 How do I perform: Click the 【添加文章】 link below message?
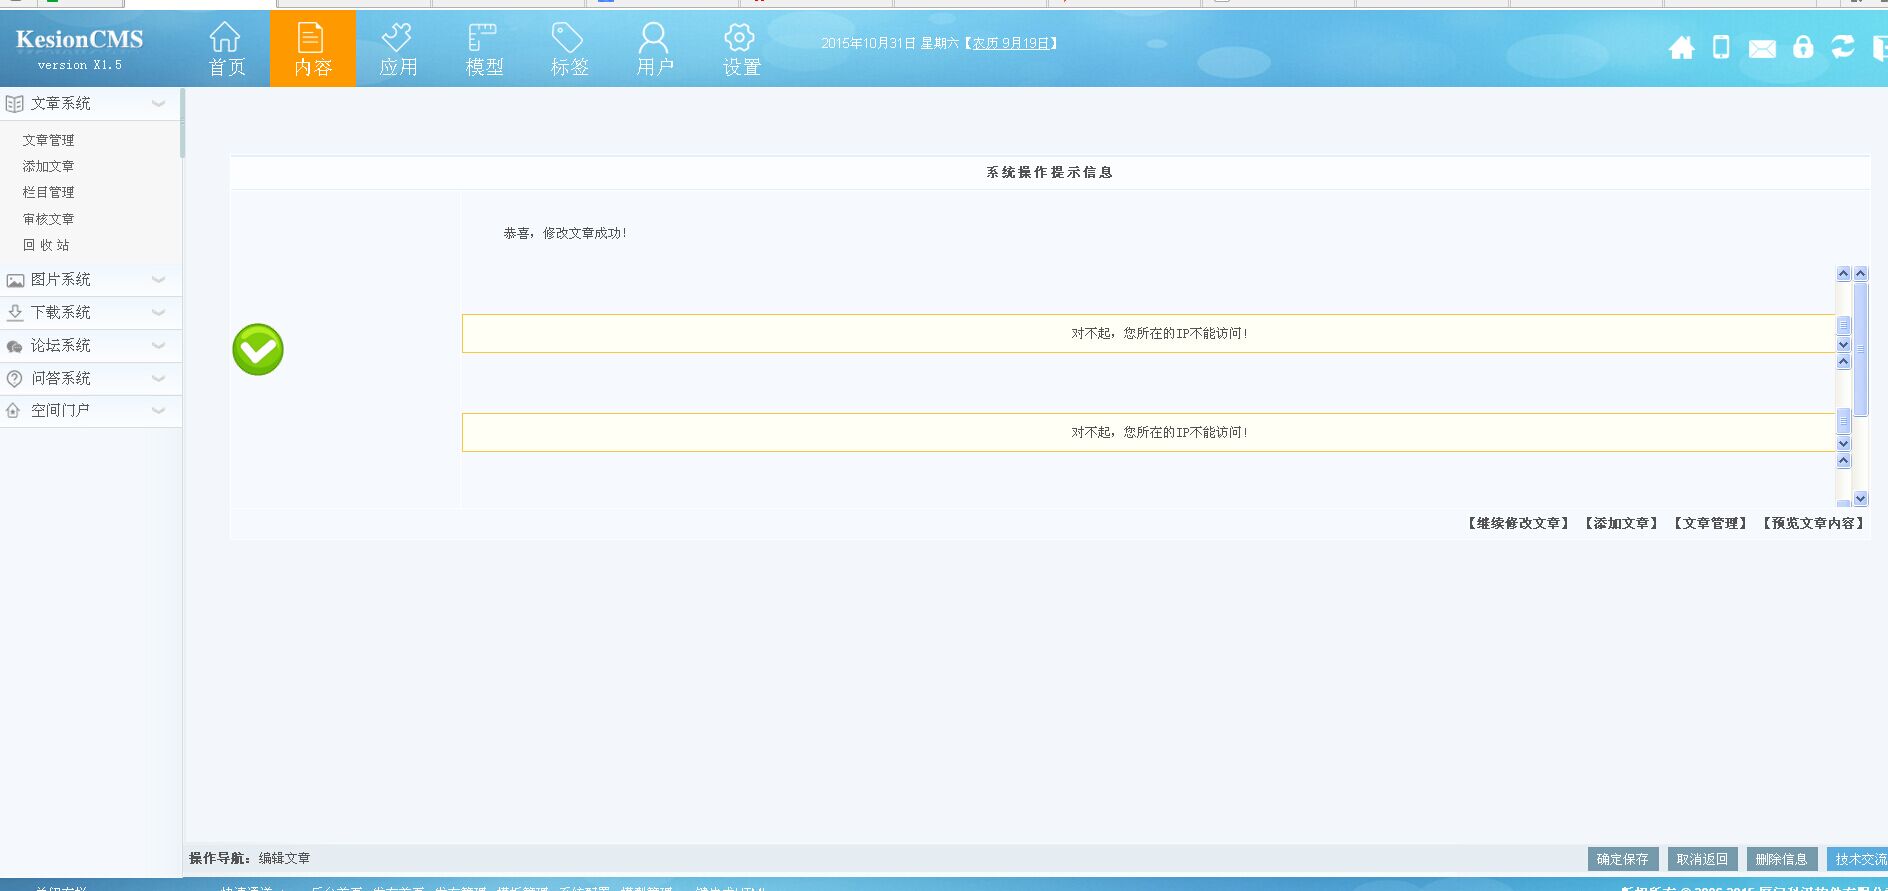[x=1620, y=523]
